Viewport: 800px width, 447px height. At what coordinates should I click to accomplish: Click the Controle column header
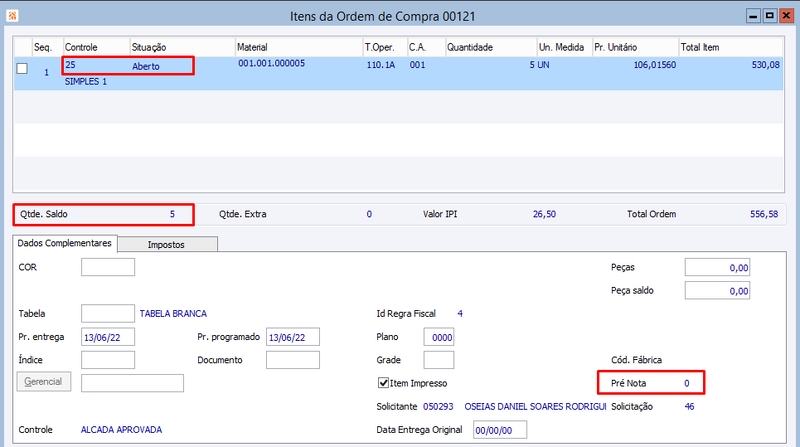[x=96, y=47]
